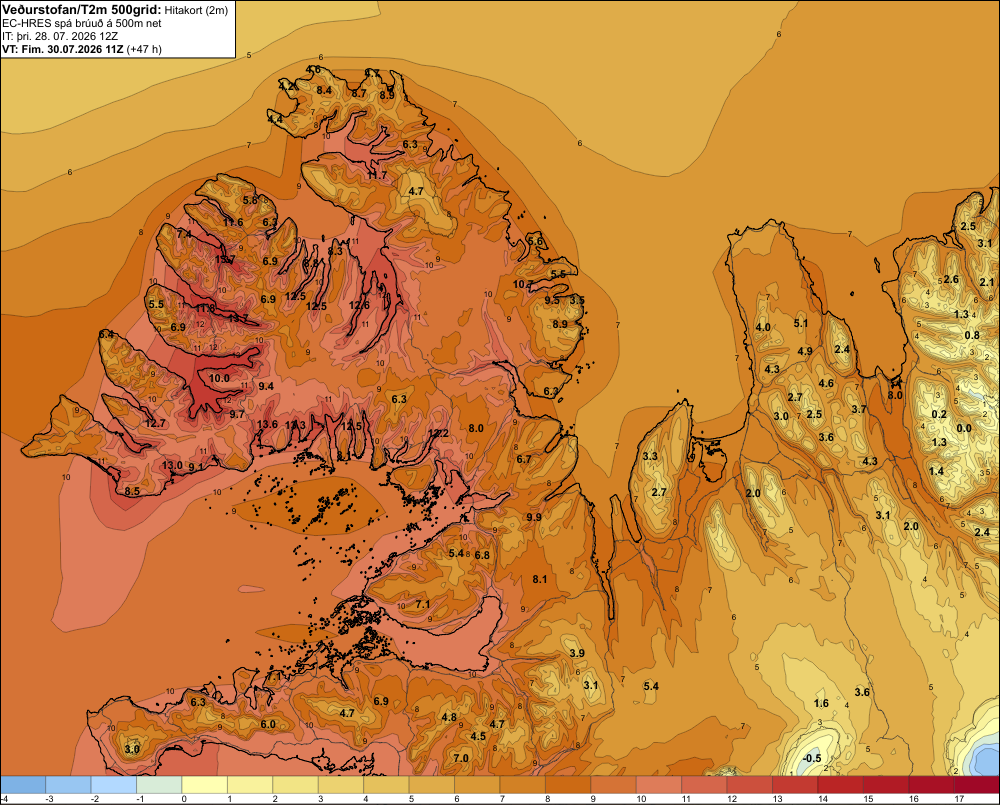
Task: Click the temperature value 0.8
Action: click(x=971, y=335)
